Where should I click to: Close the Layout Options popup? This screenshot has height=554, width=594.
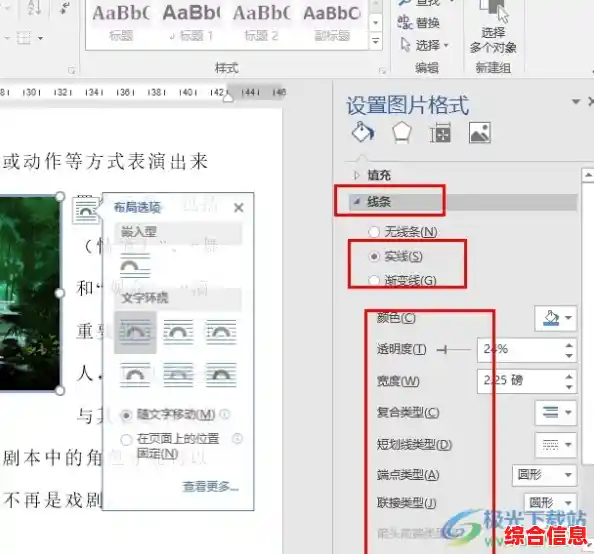coord(239,207)
